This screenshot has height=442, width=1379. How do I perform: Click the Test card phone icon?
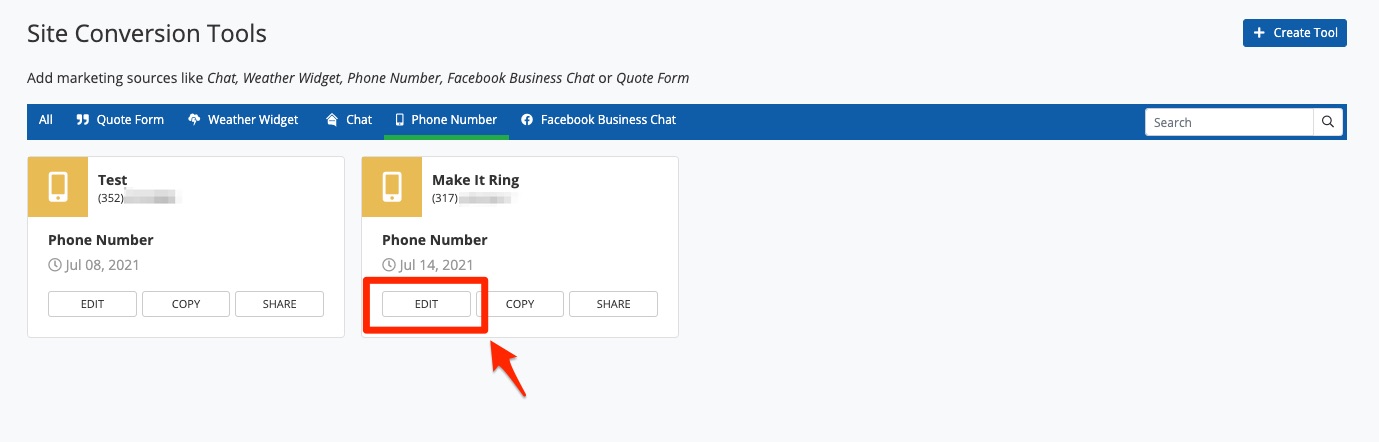tap(58, 187)
